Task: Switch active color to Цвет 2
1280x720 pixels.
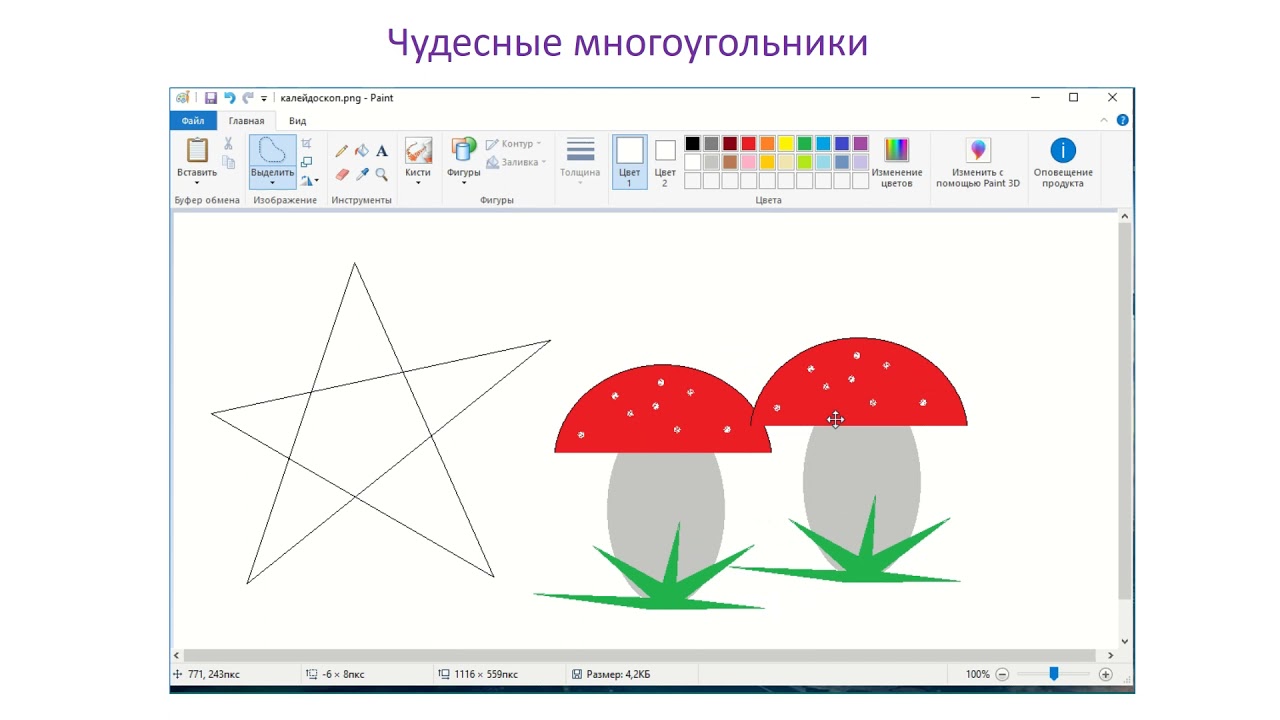Action: coord(665,161)
